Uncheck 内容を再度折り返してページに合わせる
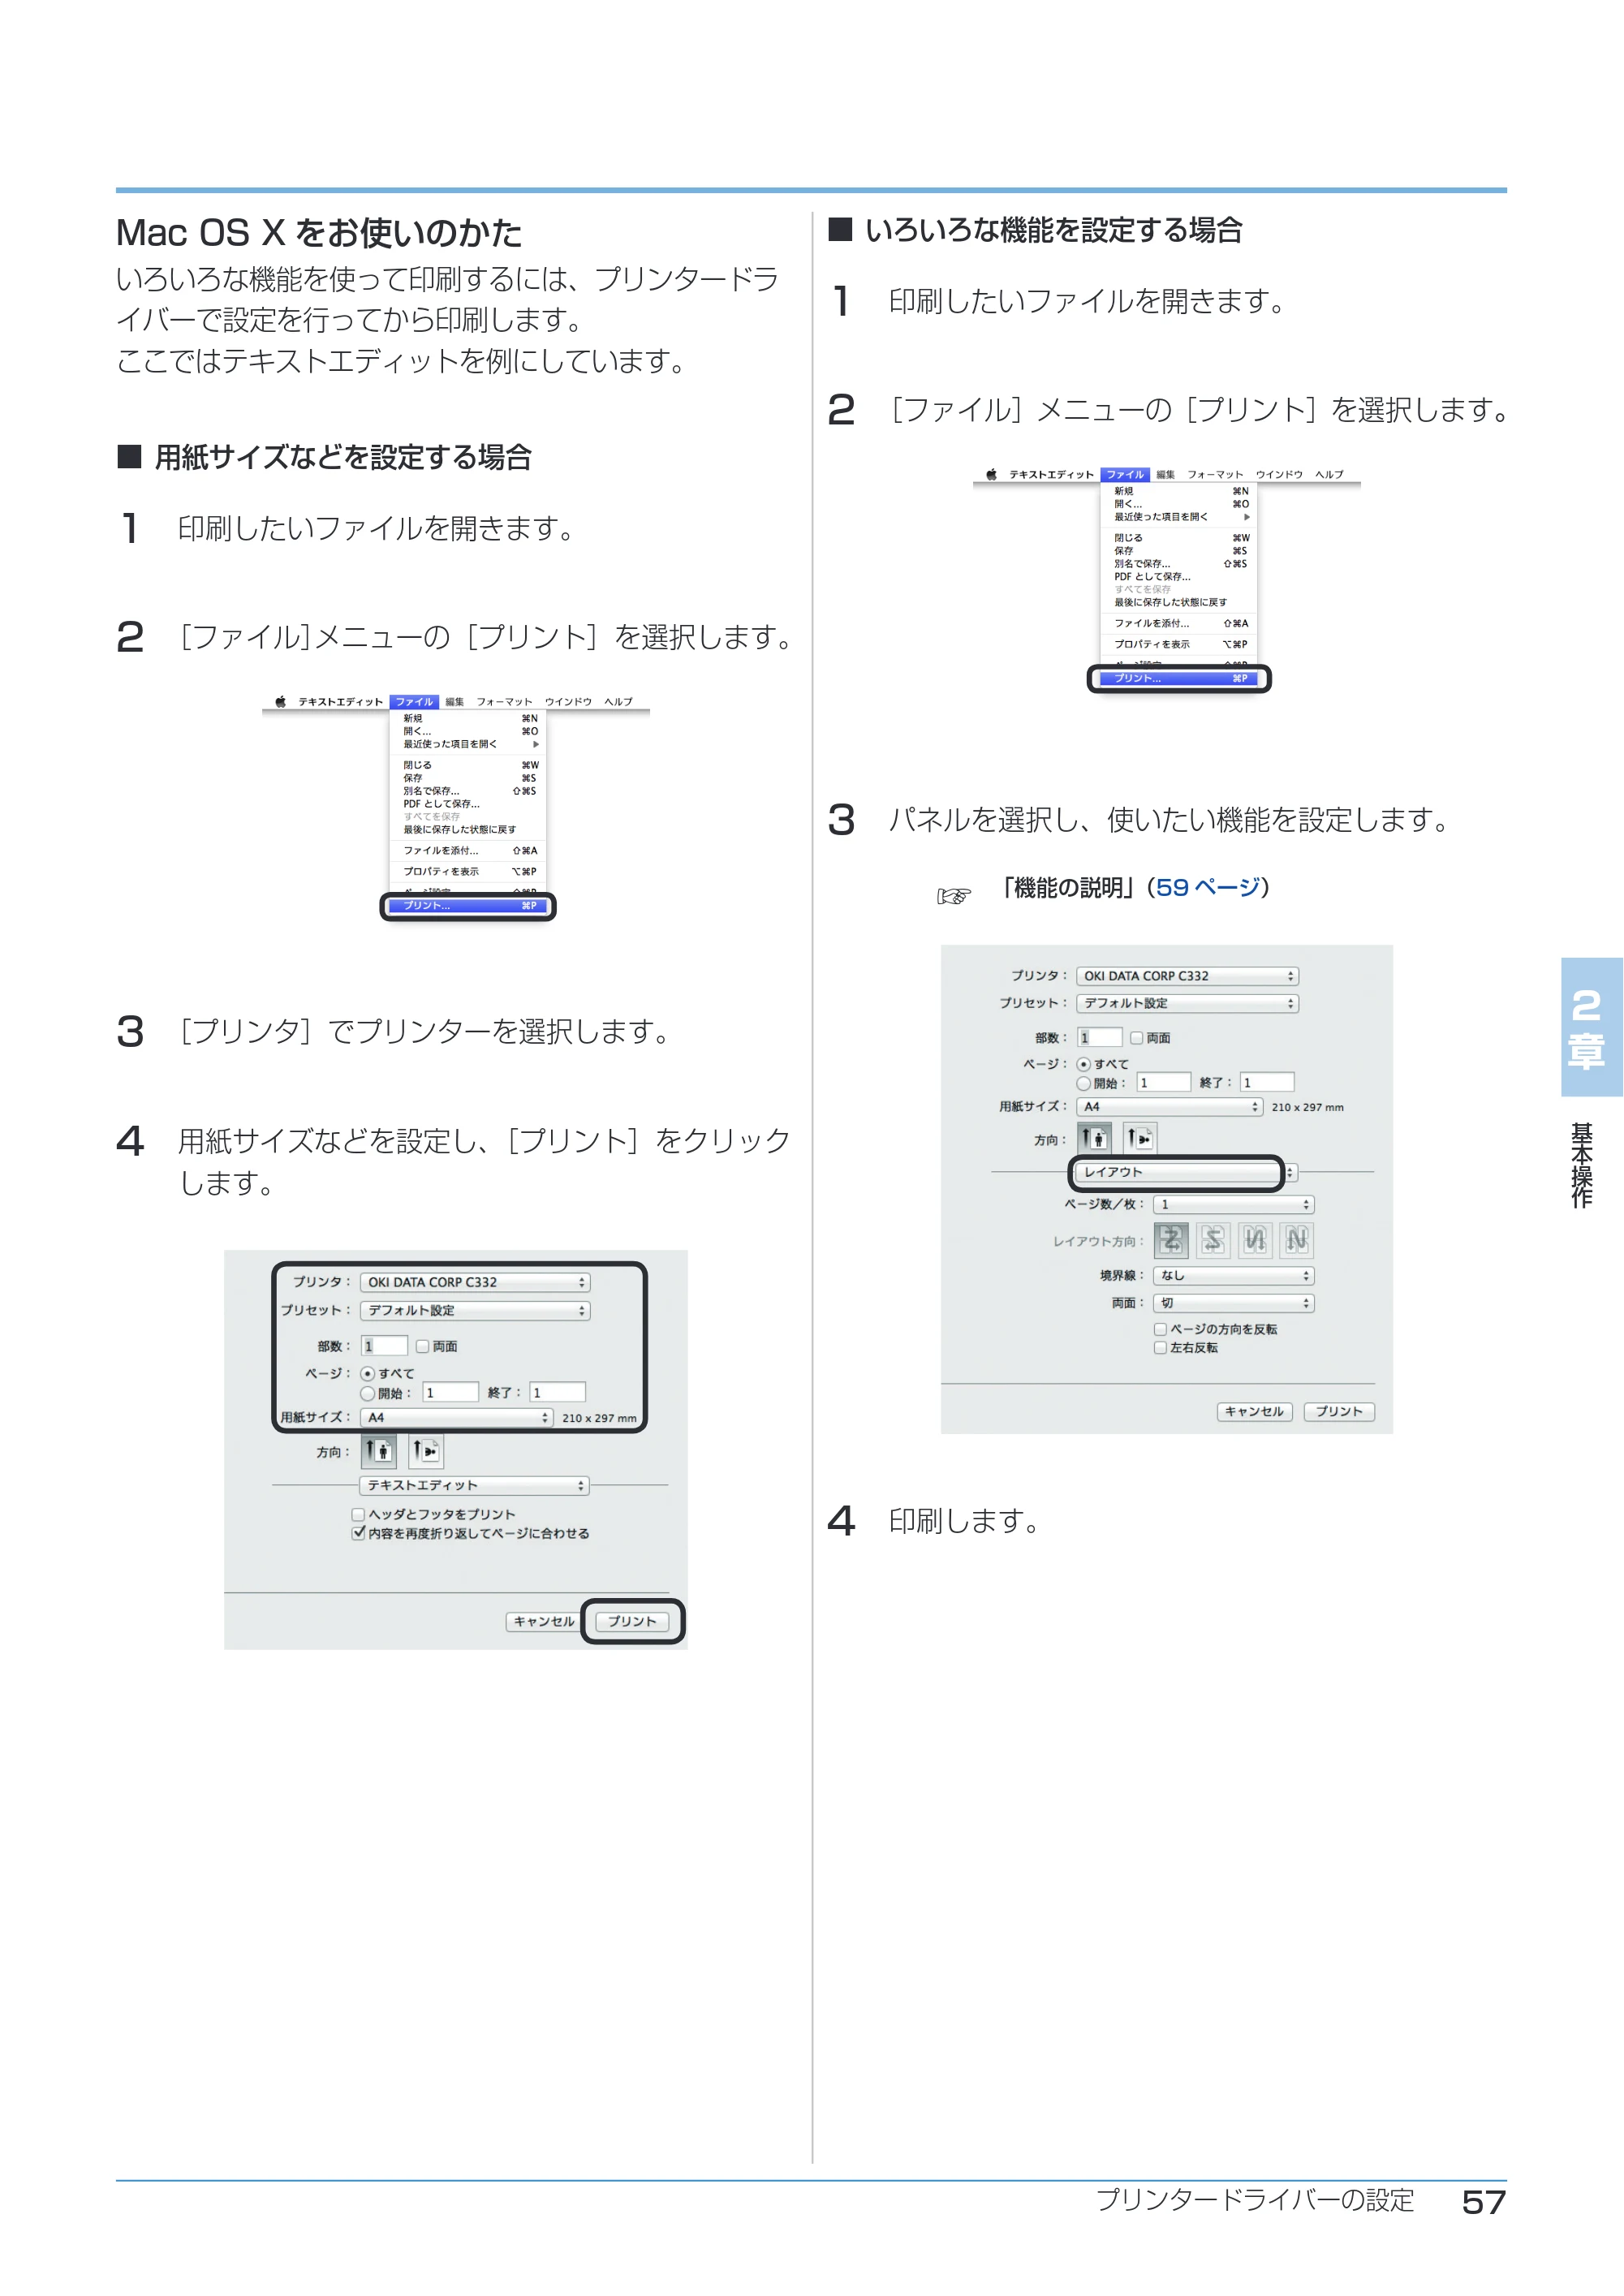Screen dimensions: 1624x2296 [358, 1533]
